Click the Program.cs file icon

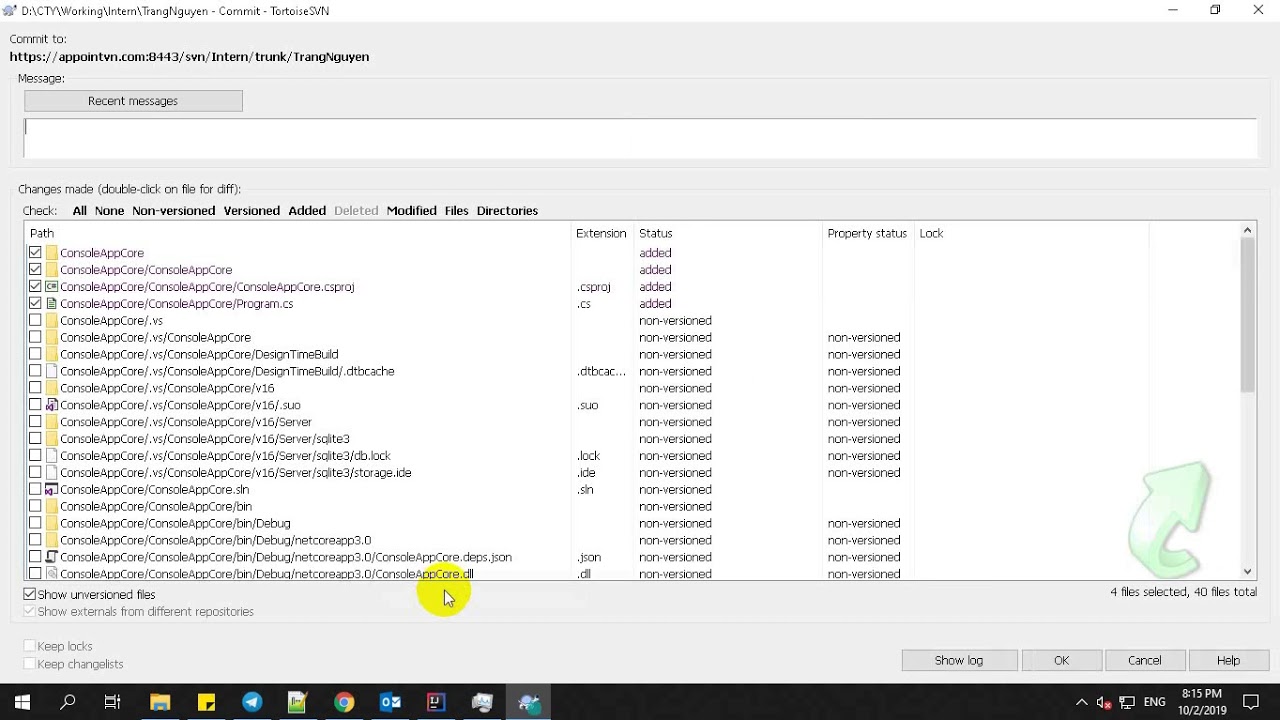point(52,304)
